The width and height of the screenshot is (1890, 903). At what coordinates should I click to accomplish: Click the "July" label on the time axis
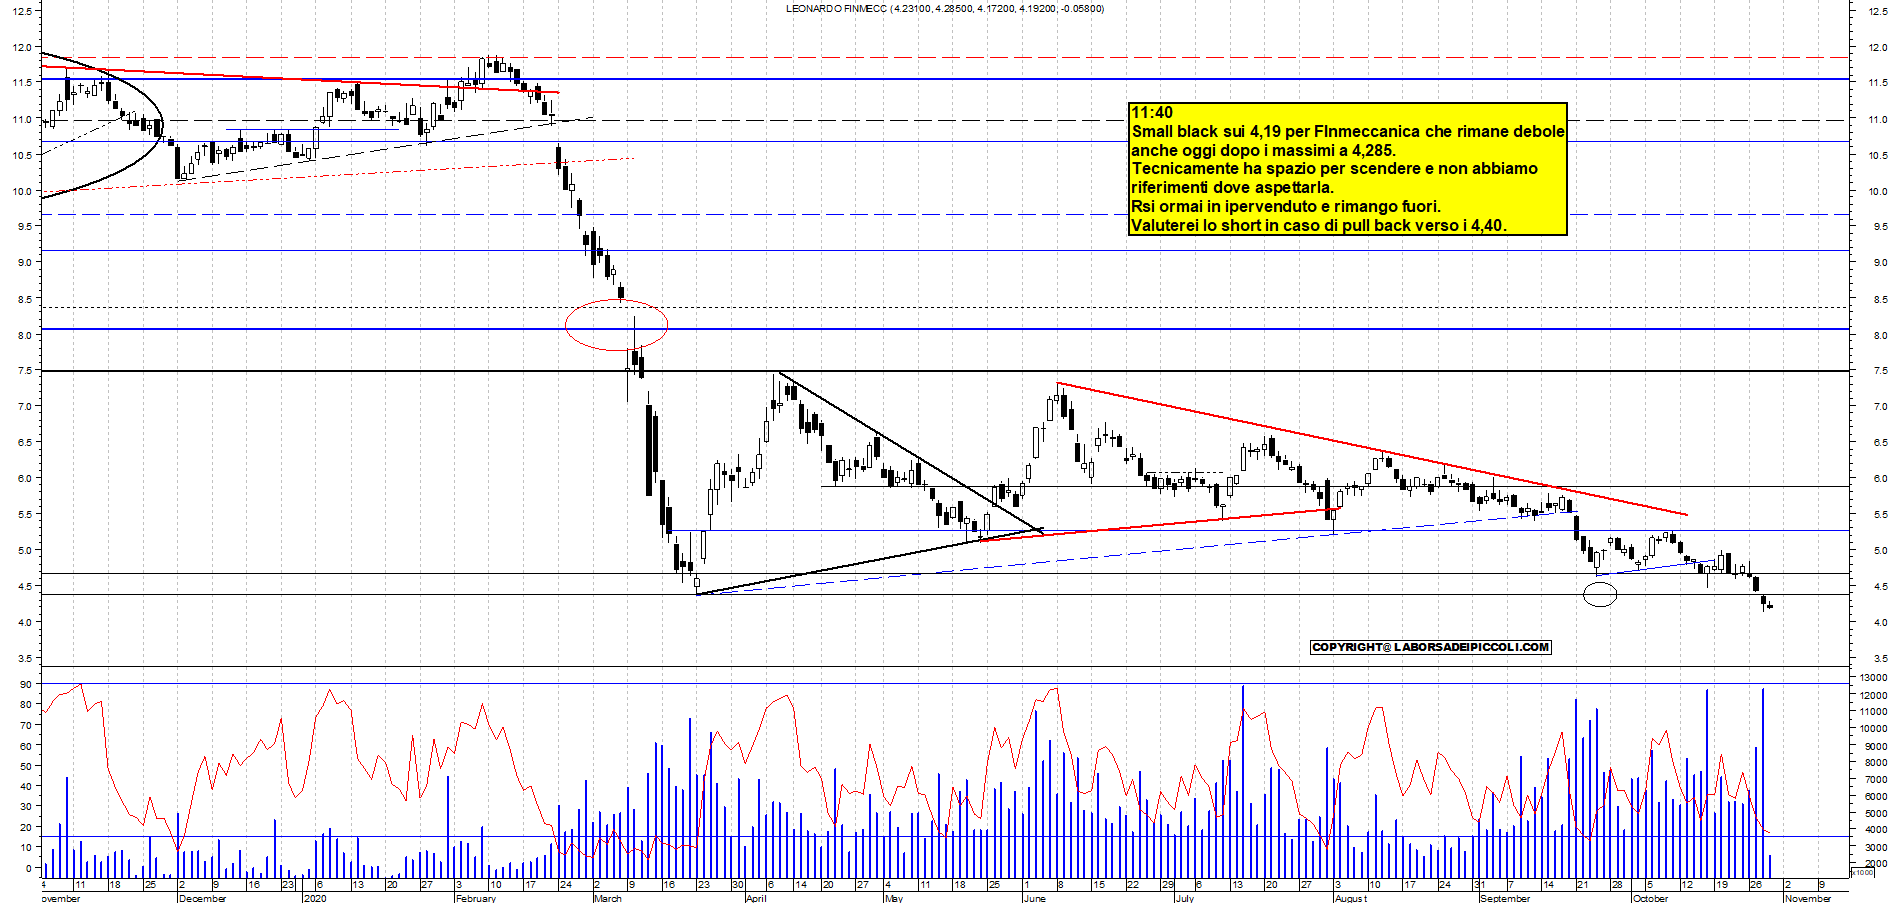pos(1184,898)
